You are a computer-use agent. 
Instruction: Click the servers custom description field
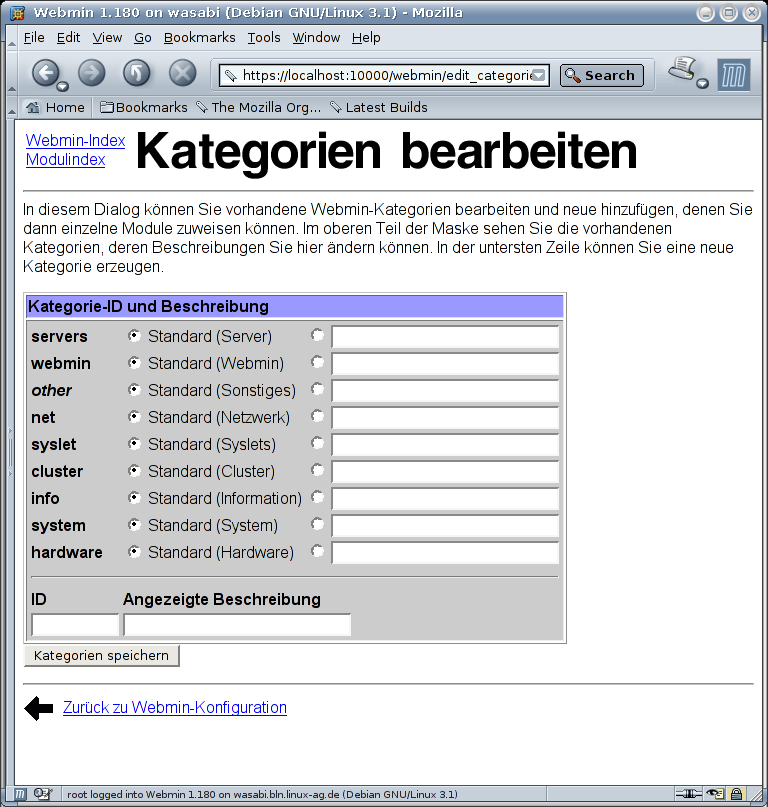tap(445, 337)
